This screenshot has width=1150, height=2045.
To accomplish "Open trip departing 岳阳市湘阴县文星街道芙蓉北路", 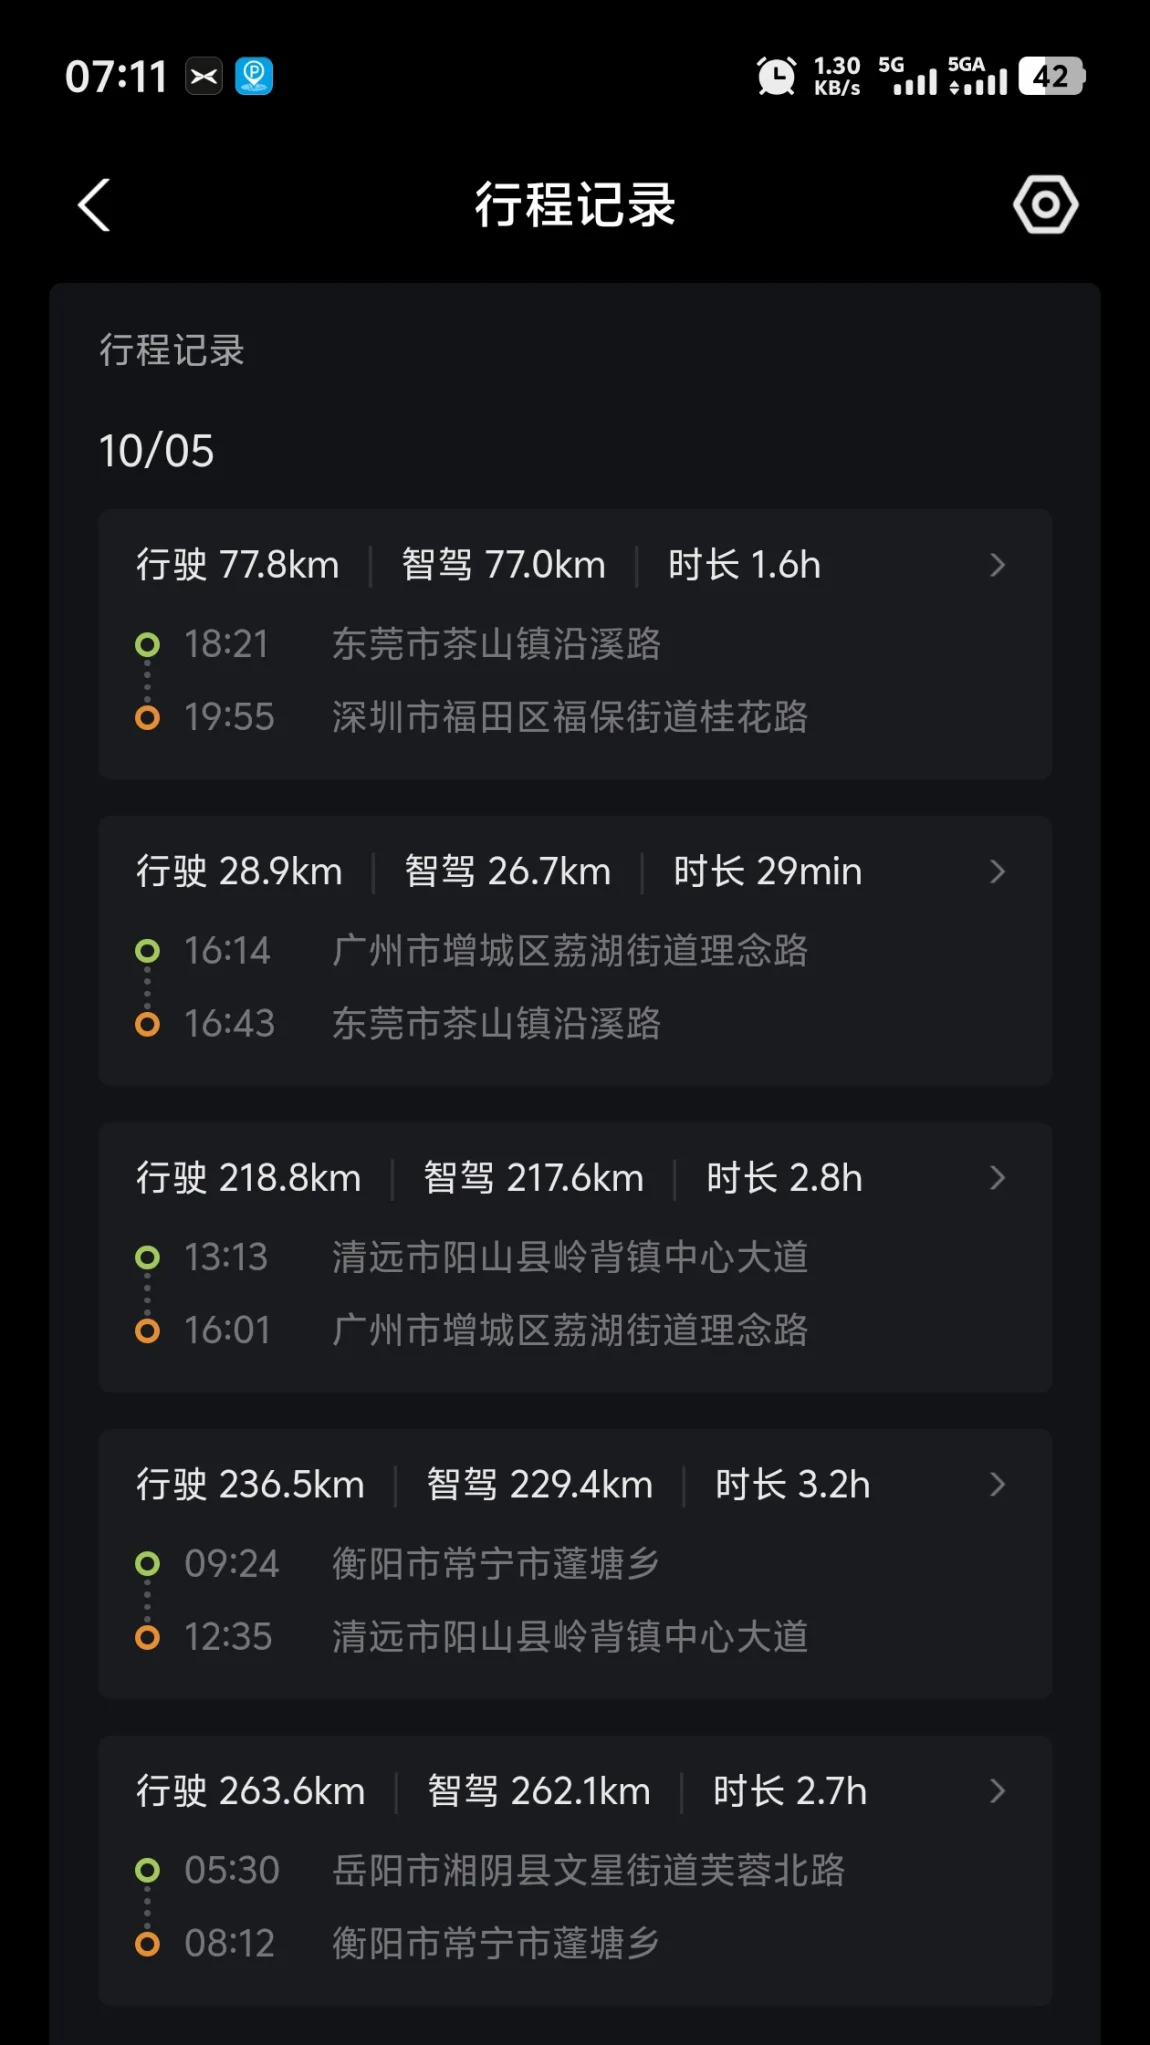I will click(x=588, y=1870).
